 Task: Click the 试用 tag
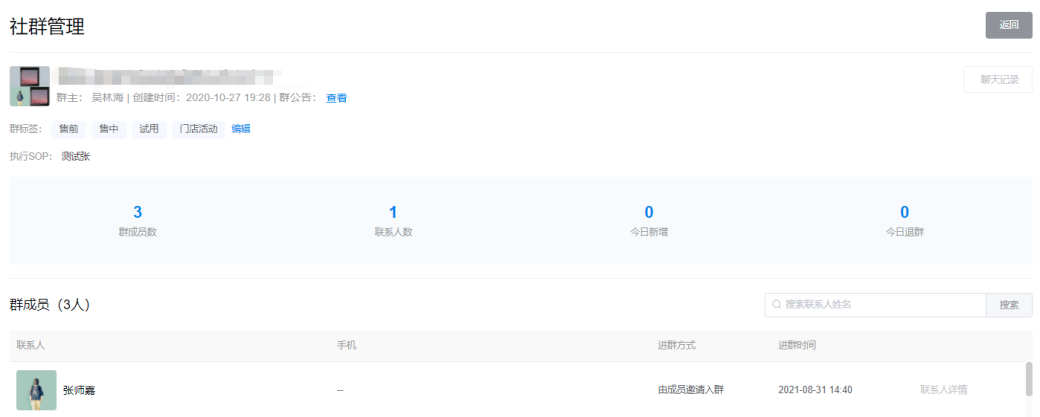(149, 128)
